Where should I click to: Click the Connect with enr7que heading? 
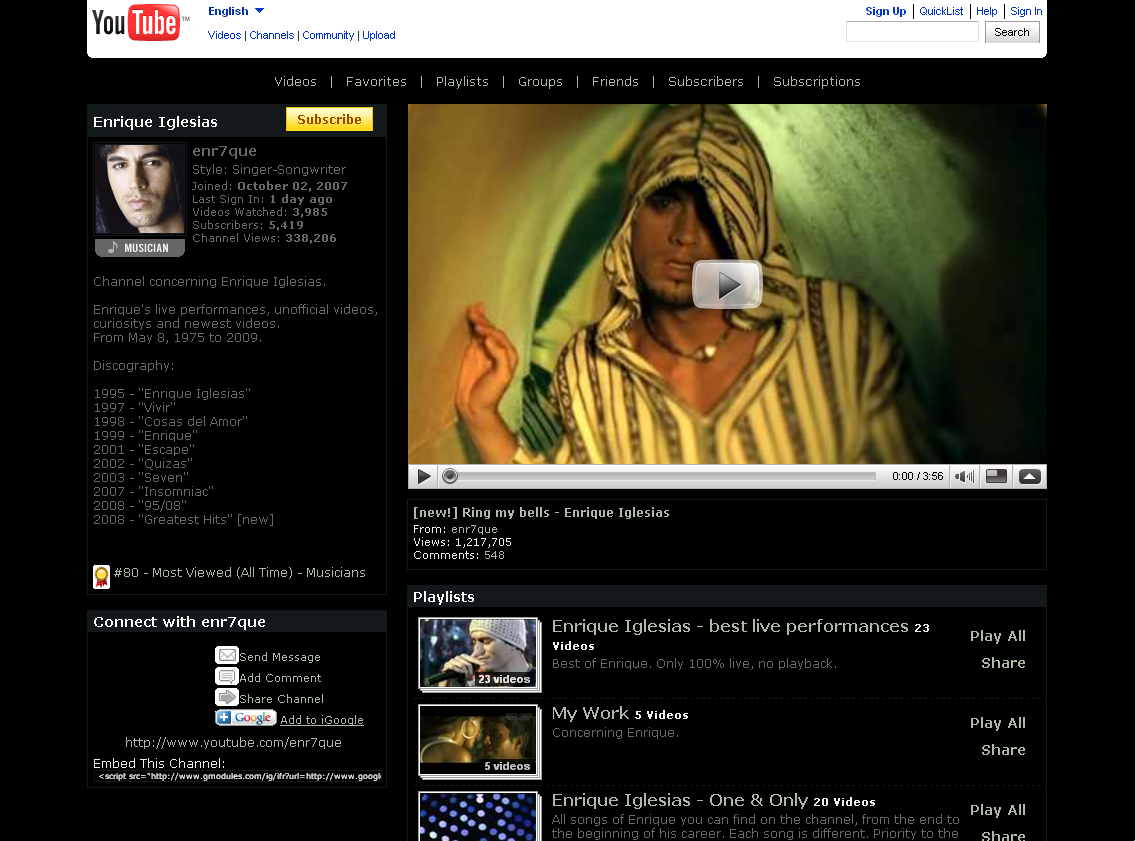click(180, 622)
